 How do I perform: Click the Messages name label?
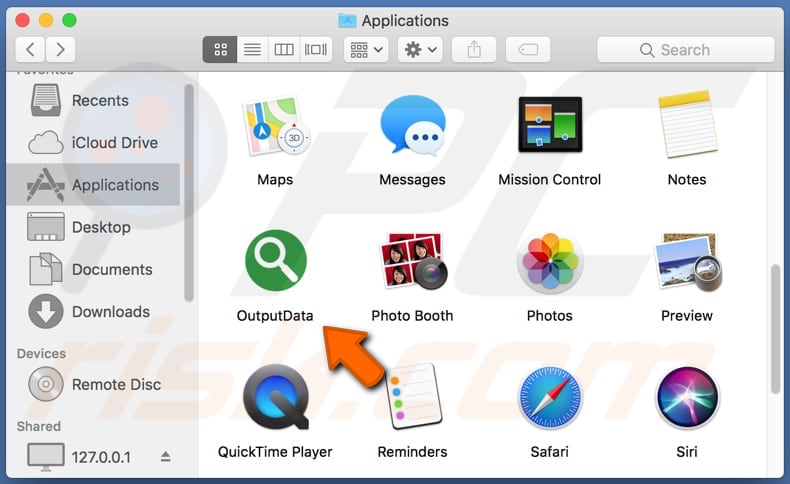click(x=412, y=179)
